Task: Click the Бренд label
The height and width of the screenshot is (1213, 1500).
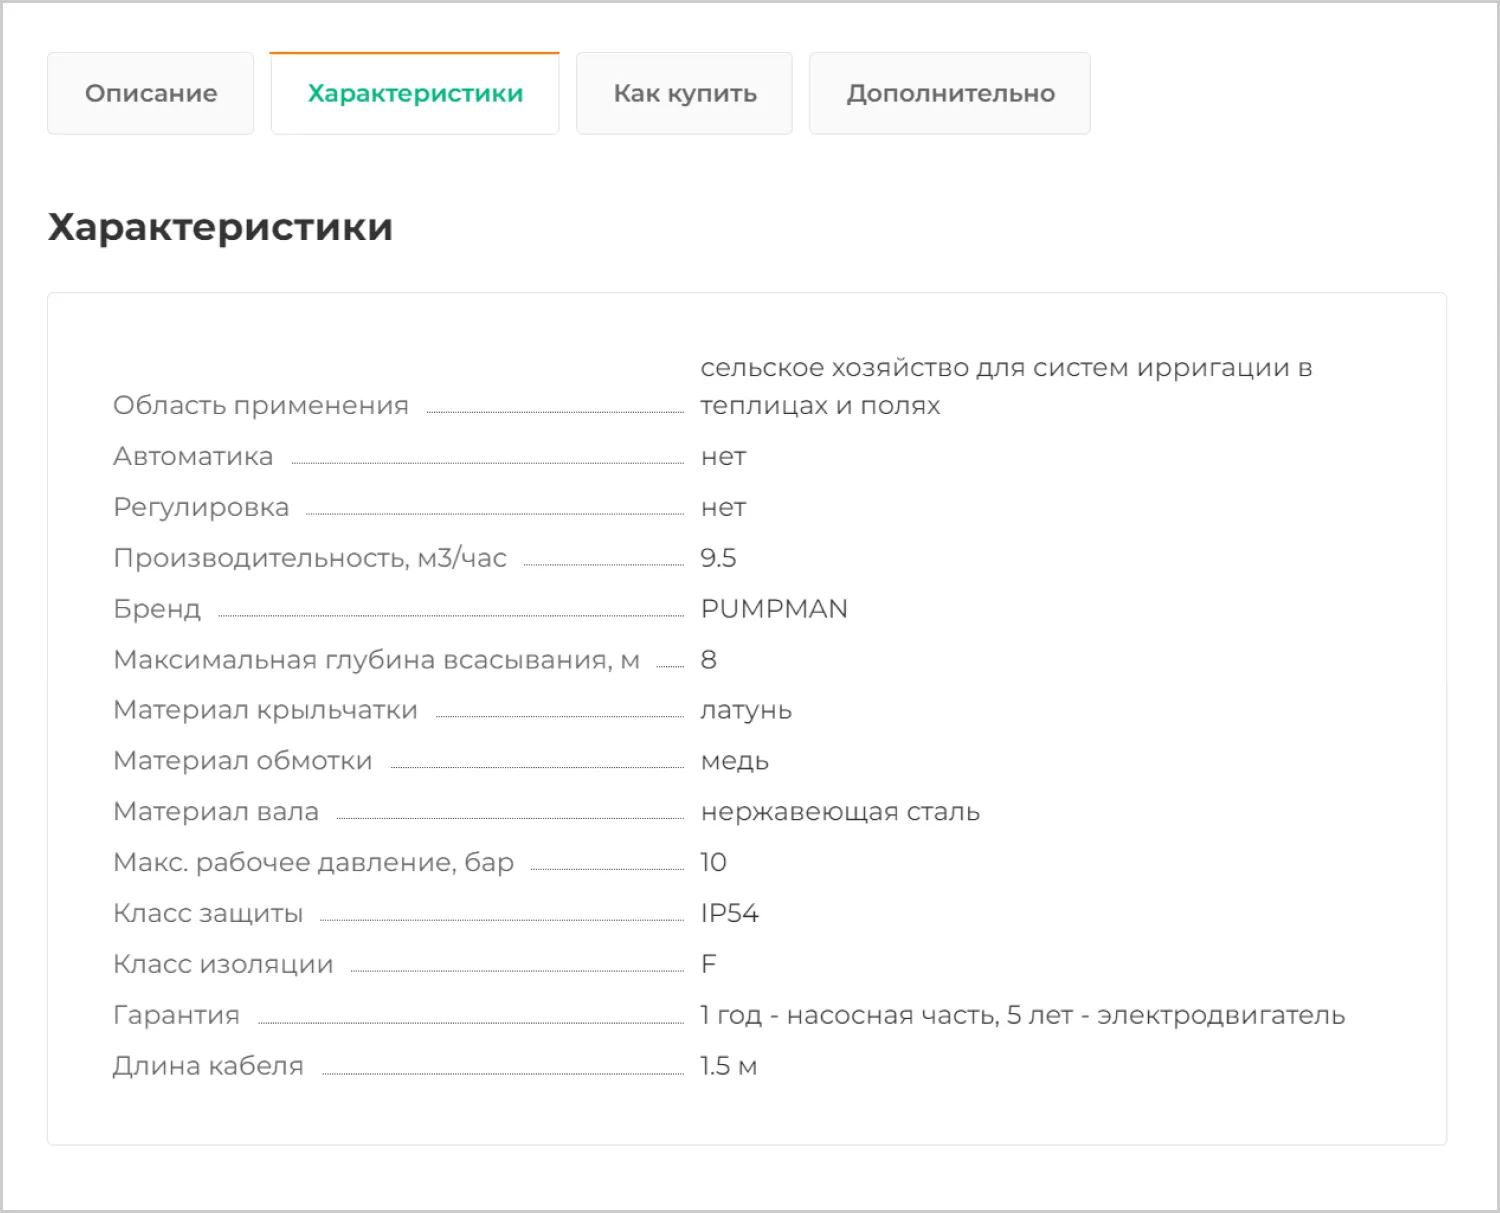Action: click(157, 609)
